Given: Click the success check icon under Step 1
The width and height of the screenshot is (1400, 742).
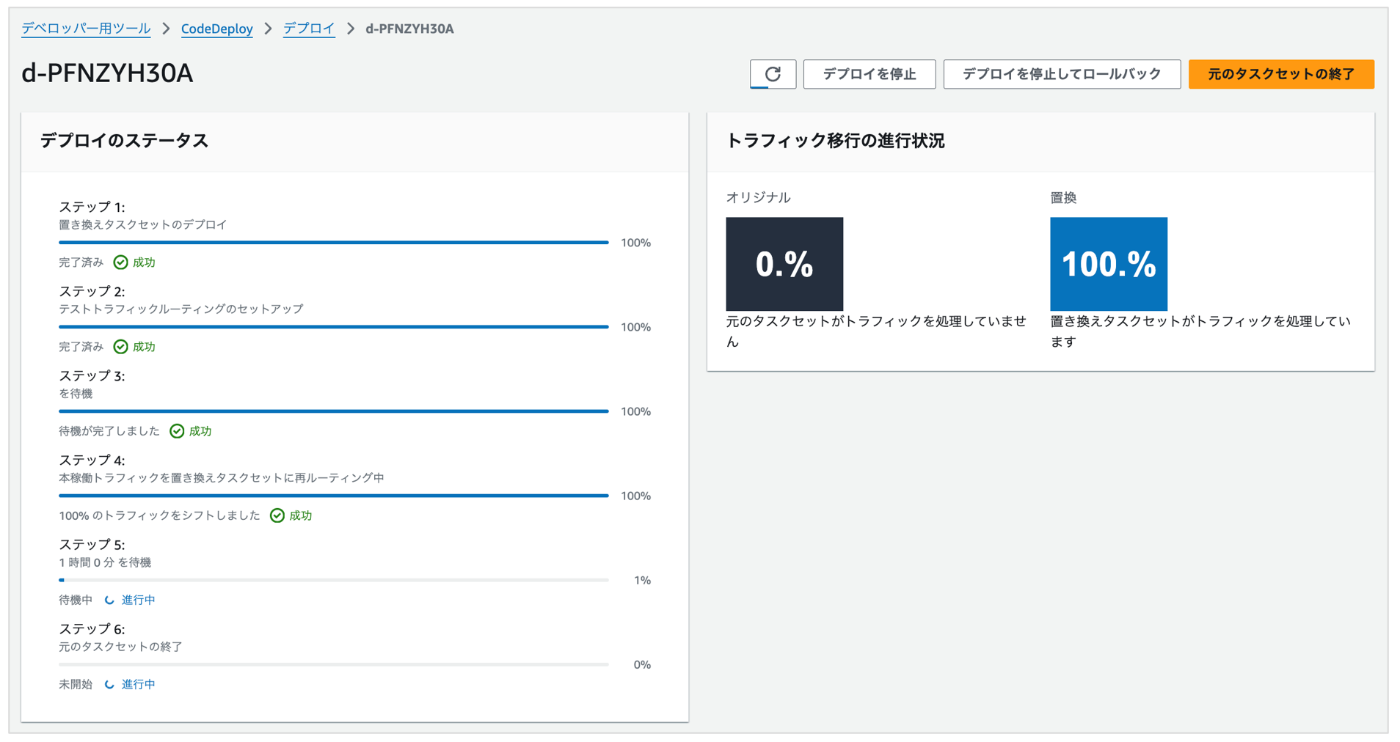Looking at the screenshot, I should pos(121,263).
